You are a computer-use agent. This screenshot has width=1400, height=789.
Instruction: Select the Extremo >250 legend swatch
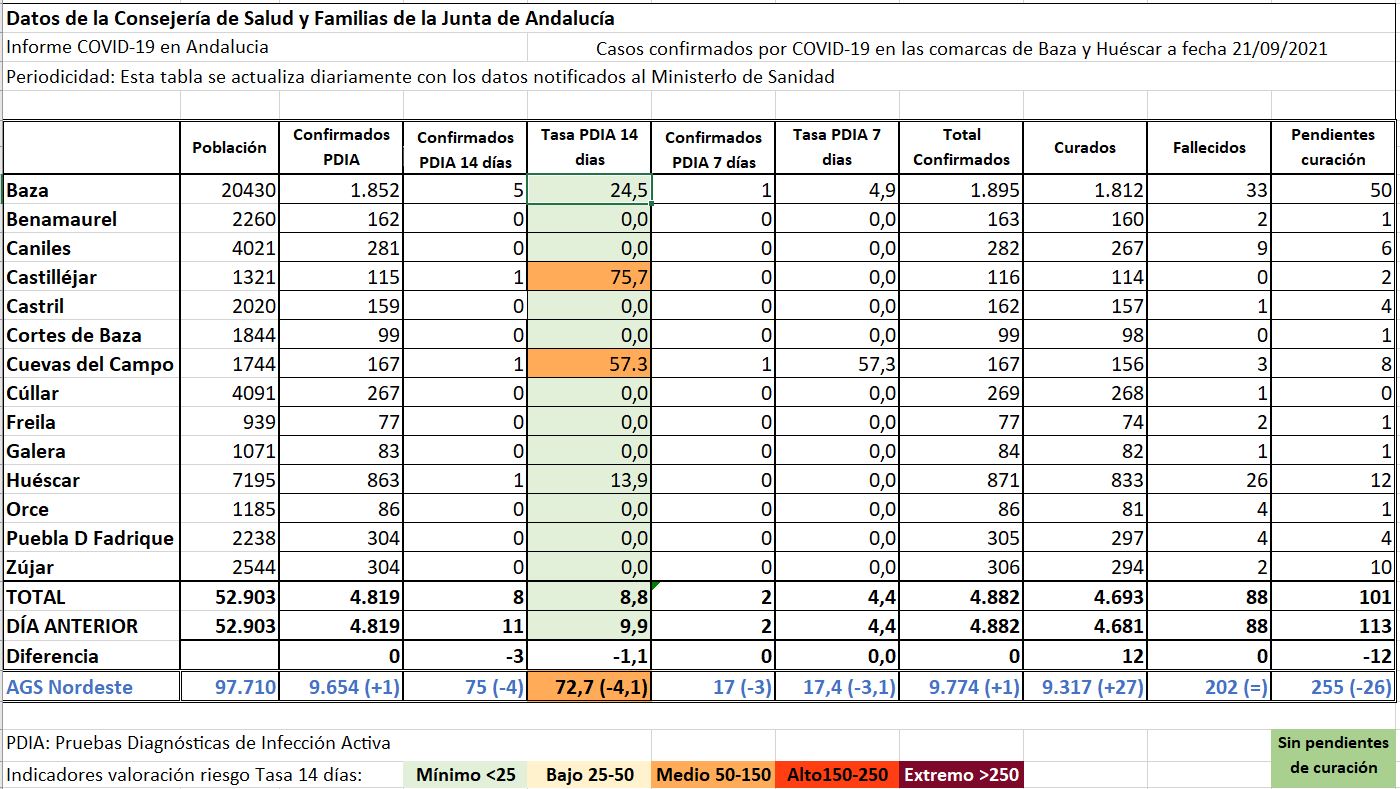960,775
